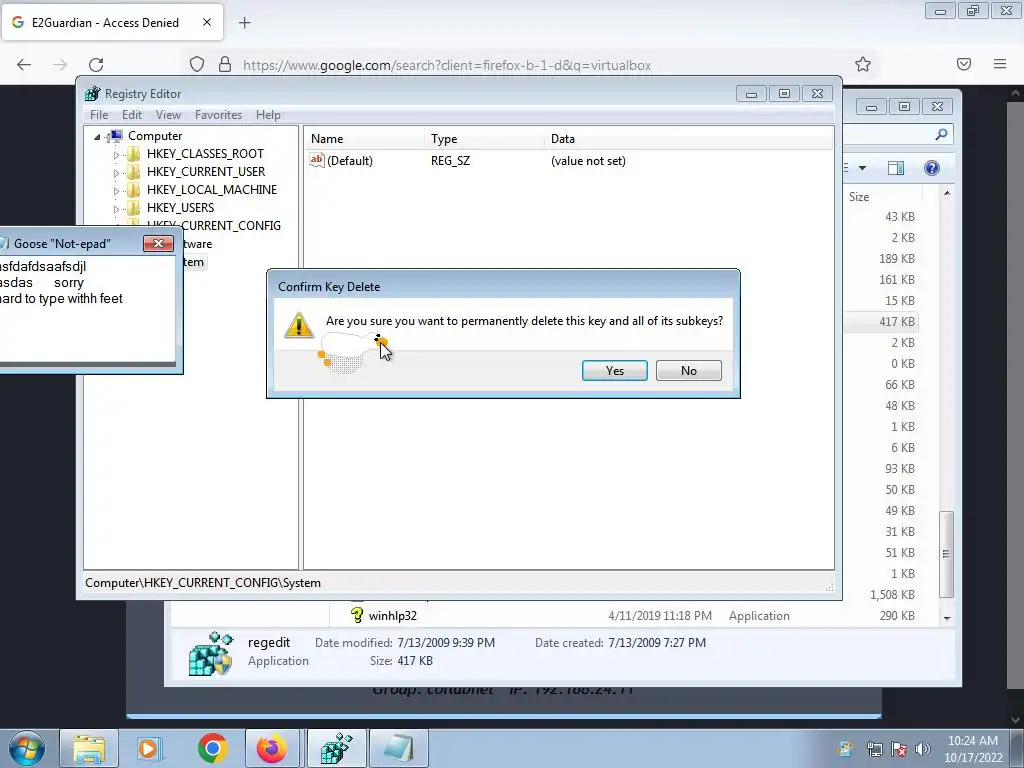
Task: Click the volume speaker tray icon
Action: [x=923, y=749]
